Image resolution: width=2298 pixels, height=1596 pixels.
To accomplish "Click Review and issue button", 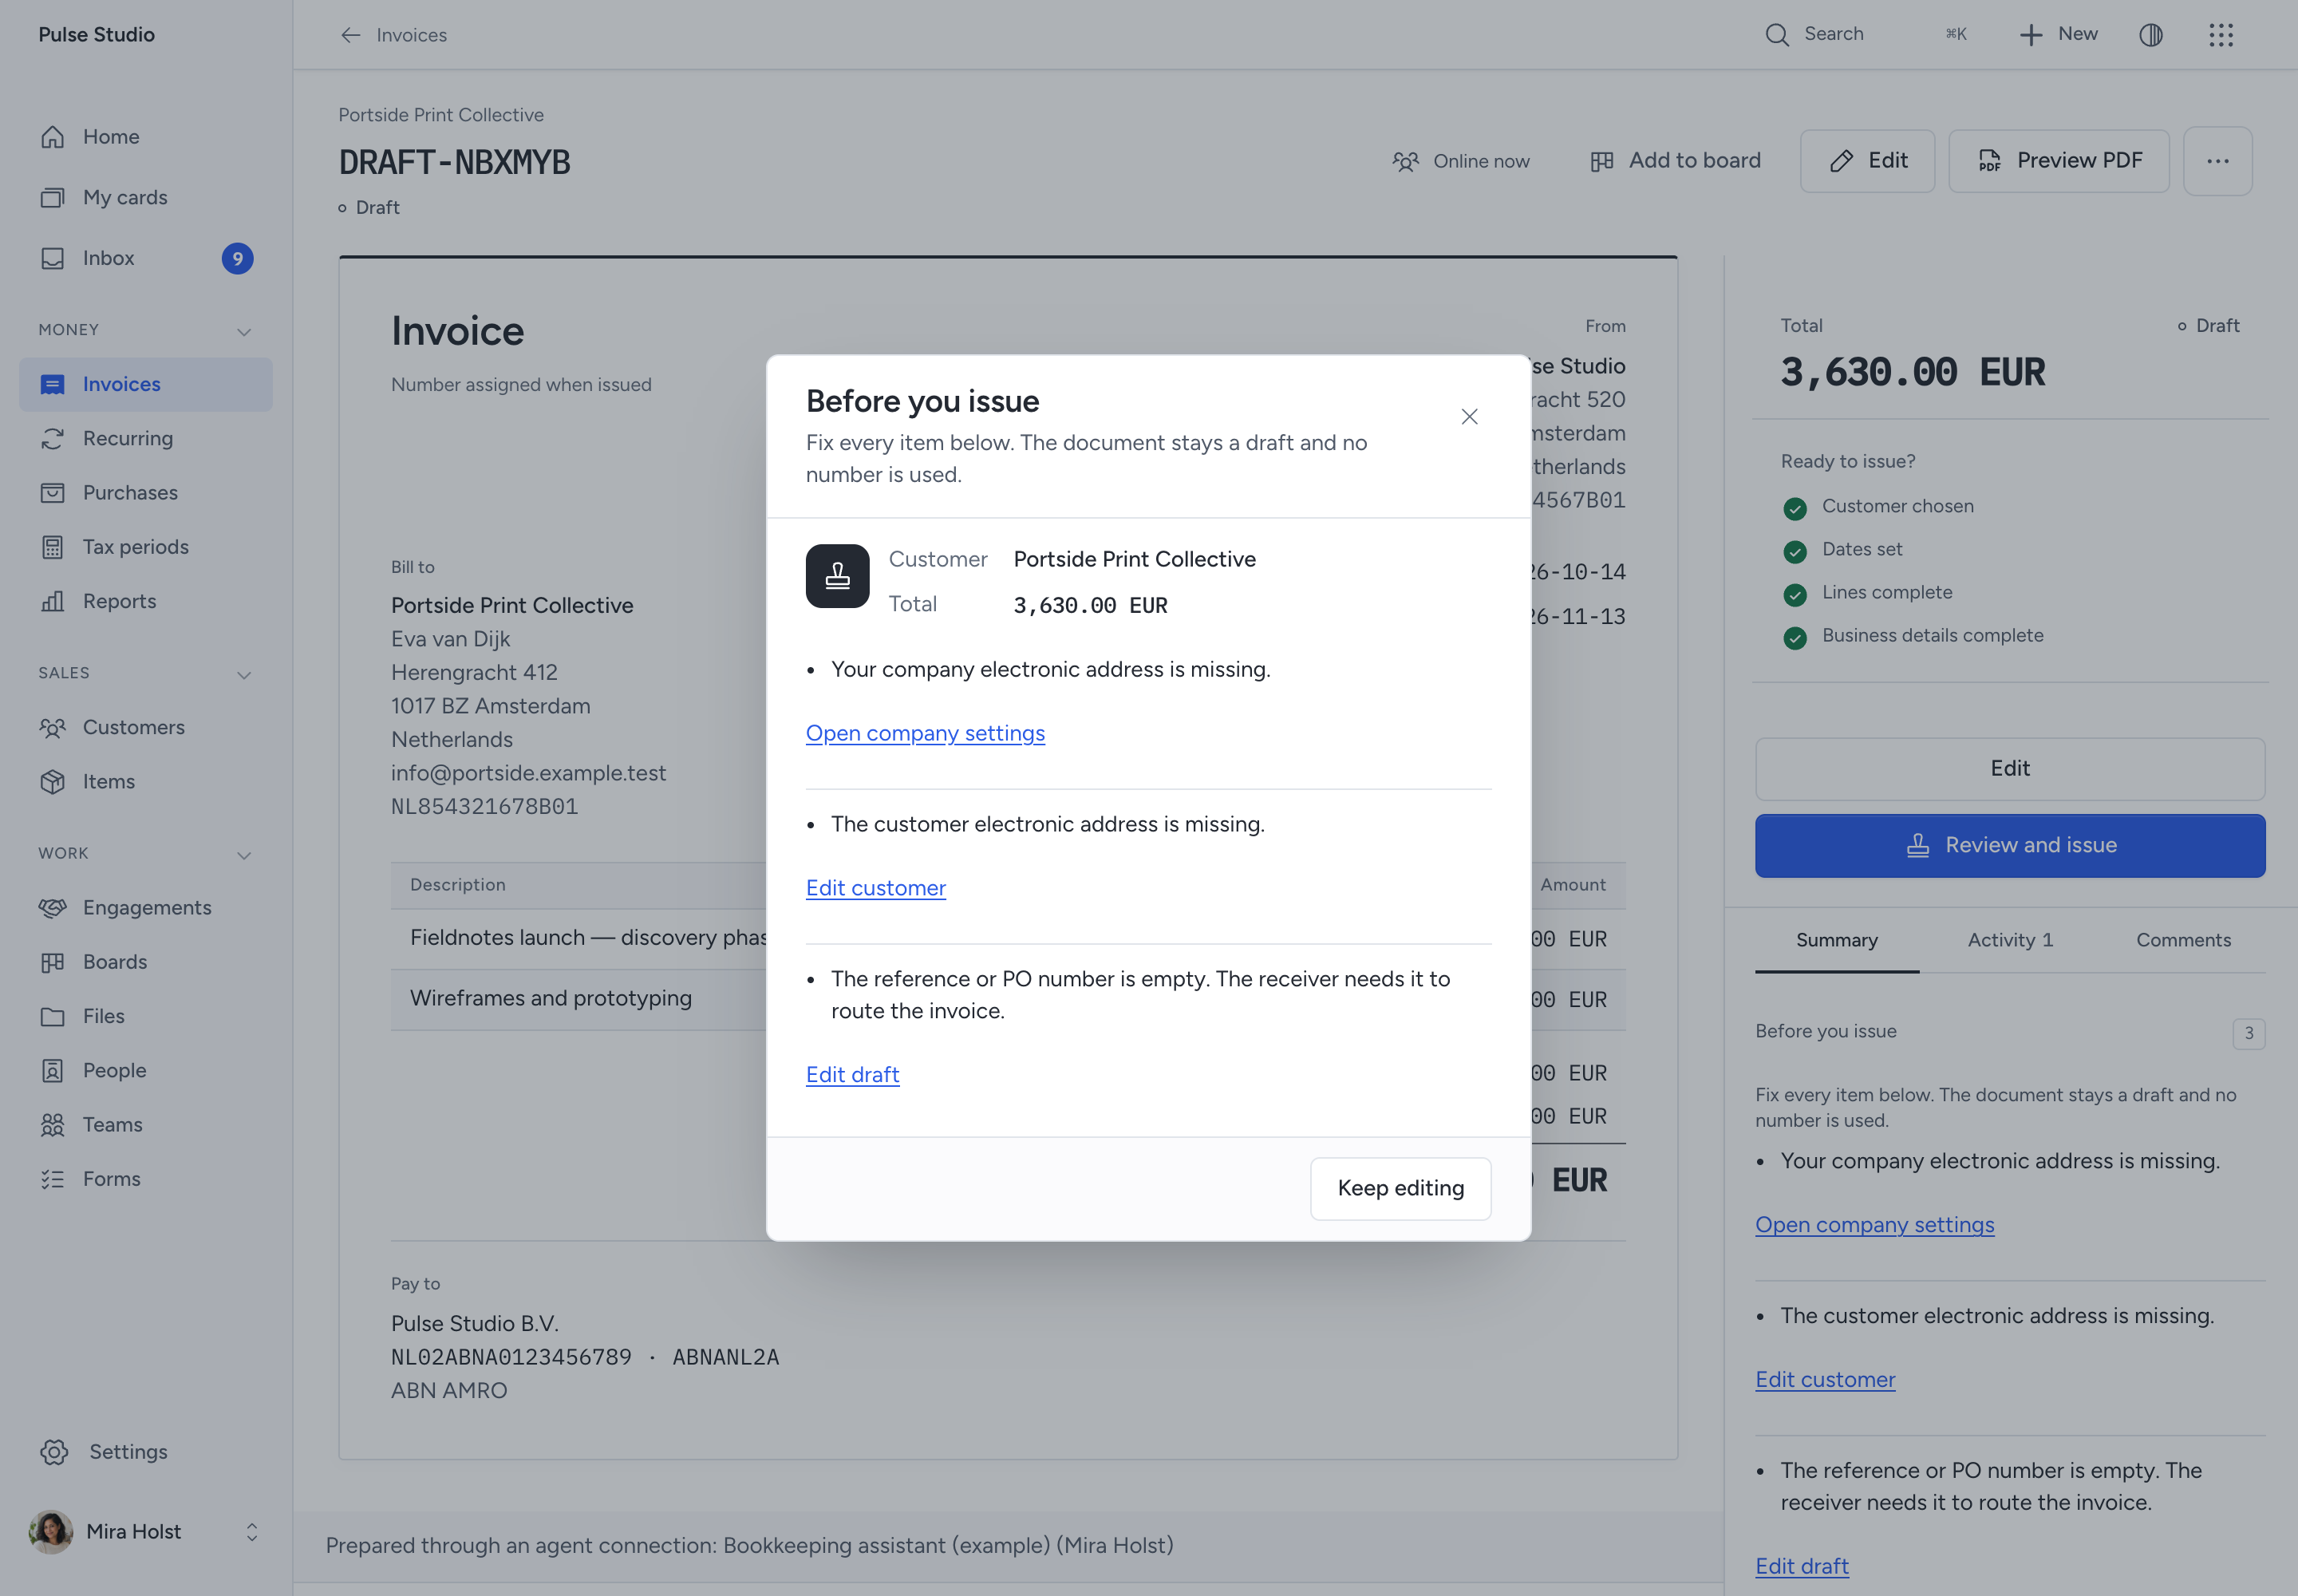I will click(2010, 846).
